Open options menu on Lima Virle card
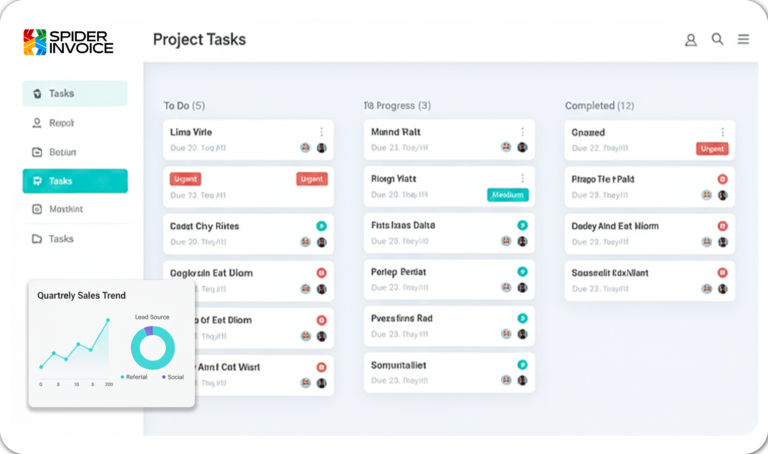 tap(321, 132)
